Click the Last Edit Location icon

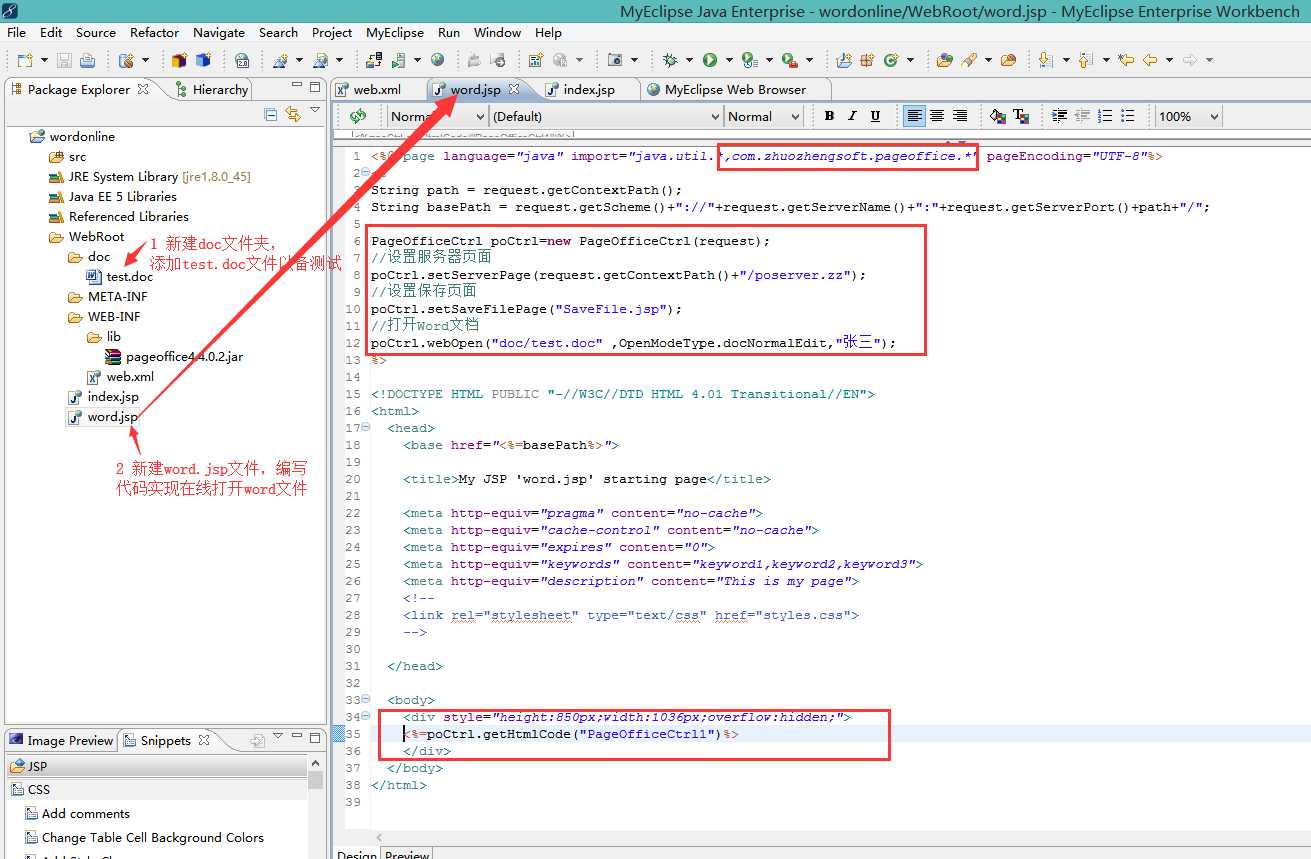[1126, 60]
